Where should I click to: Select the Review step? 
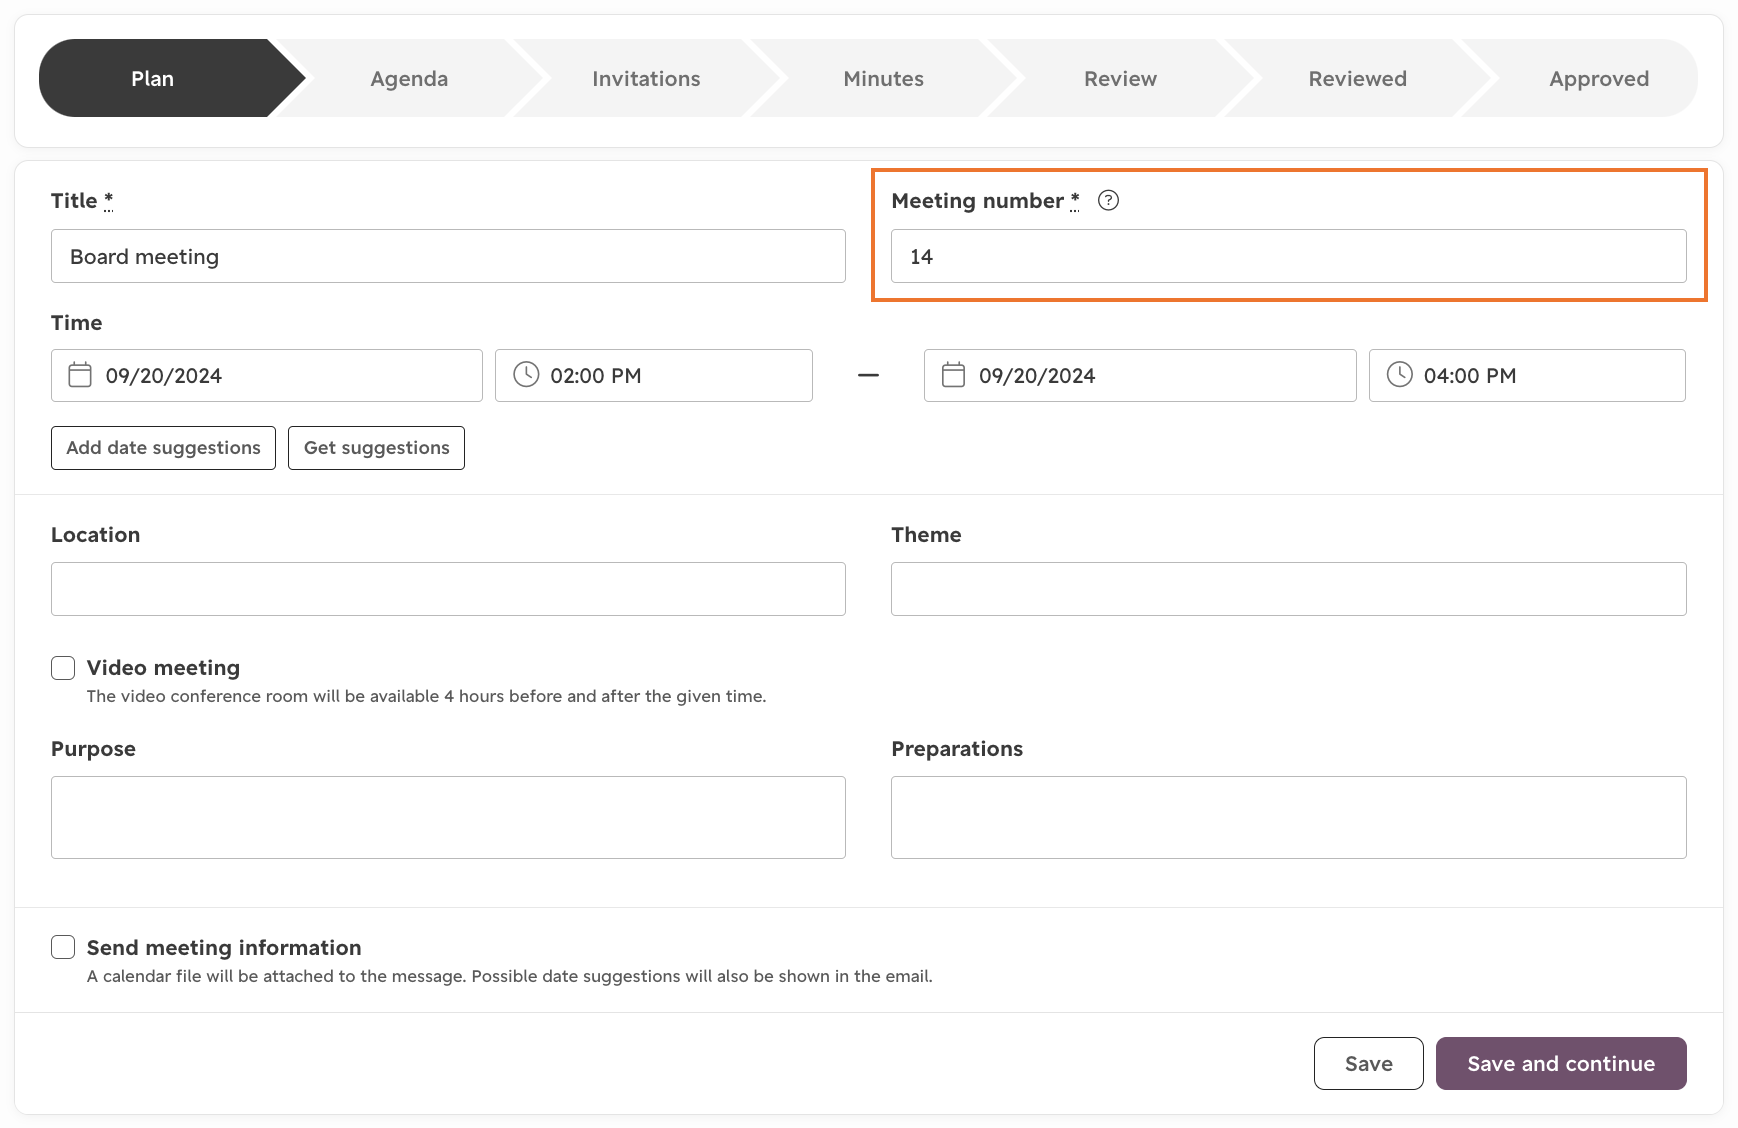click(1119, 78)
